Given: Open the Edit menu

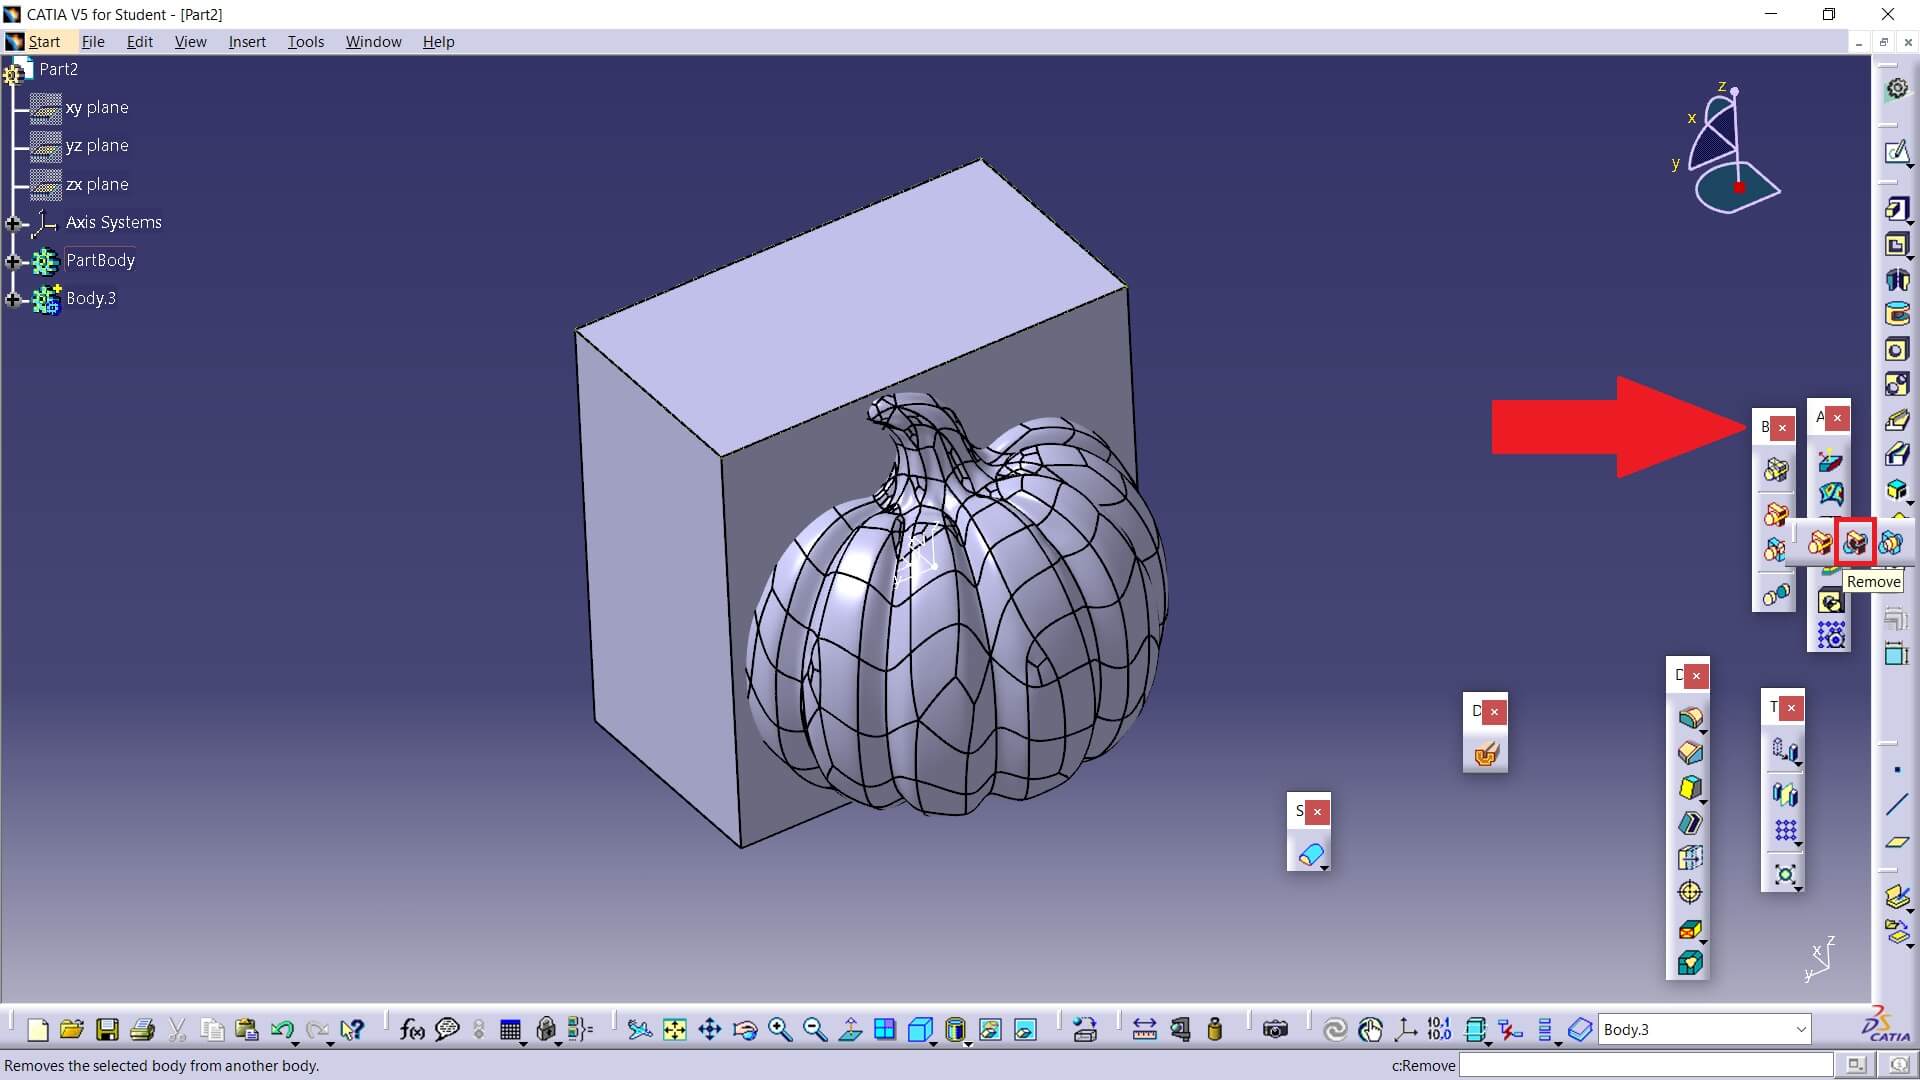Looking at the screenshot, I should coord(139,41).
